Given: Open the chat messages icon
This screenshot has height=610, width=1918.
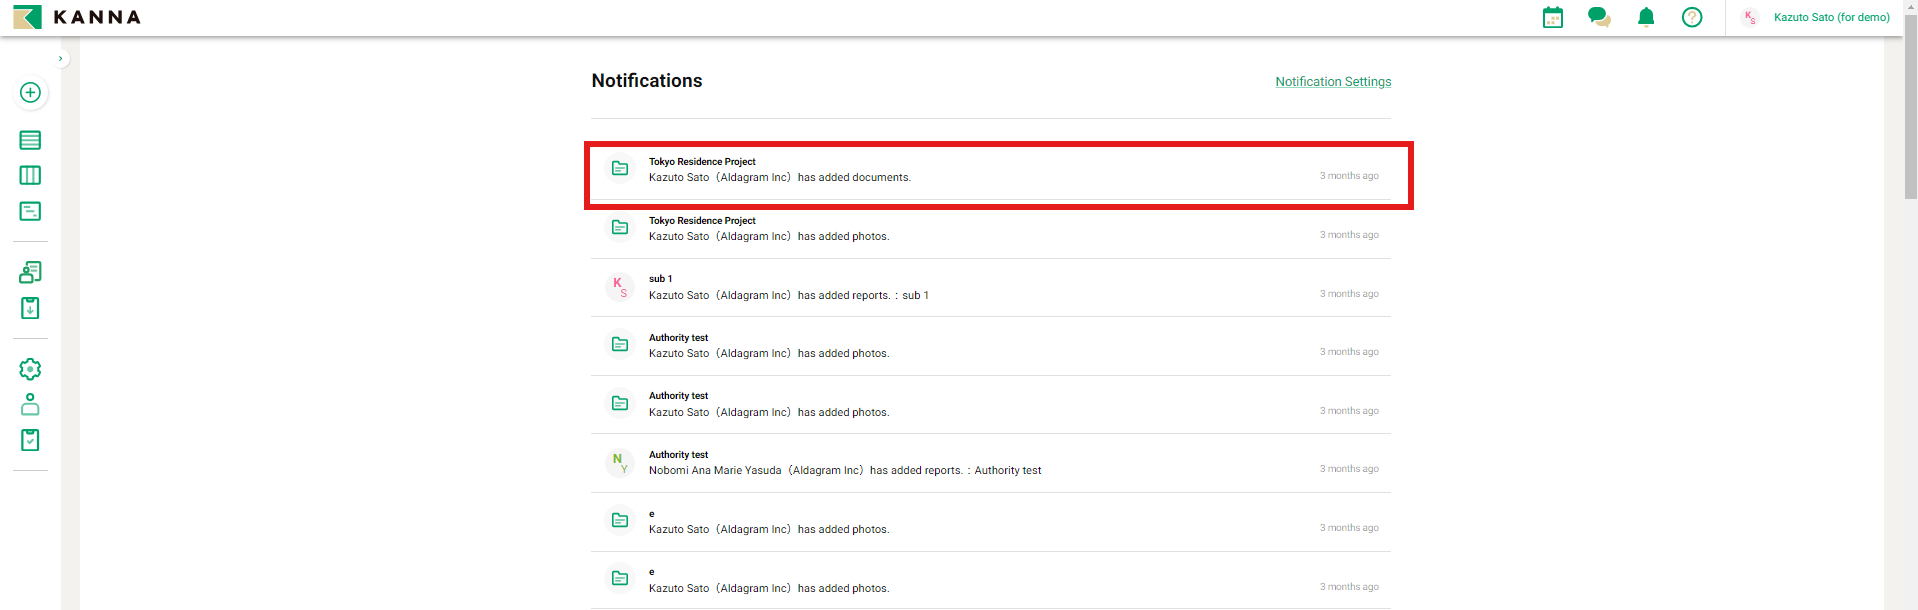Looking at the screenshot, I should coord(1598,17).
